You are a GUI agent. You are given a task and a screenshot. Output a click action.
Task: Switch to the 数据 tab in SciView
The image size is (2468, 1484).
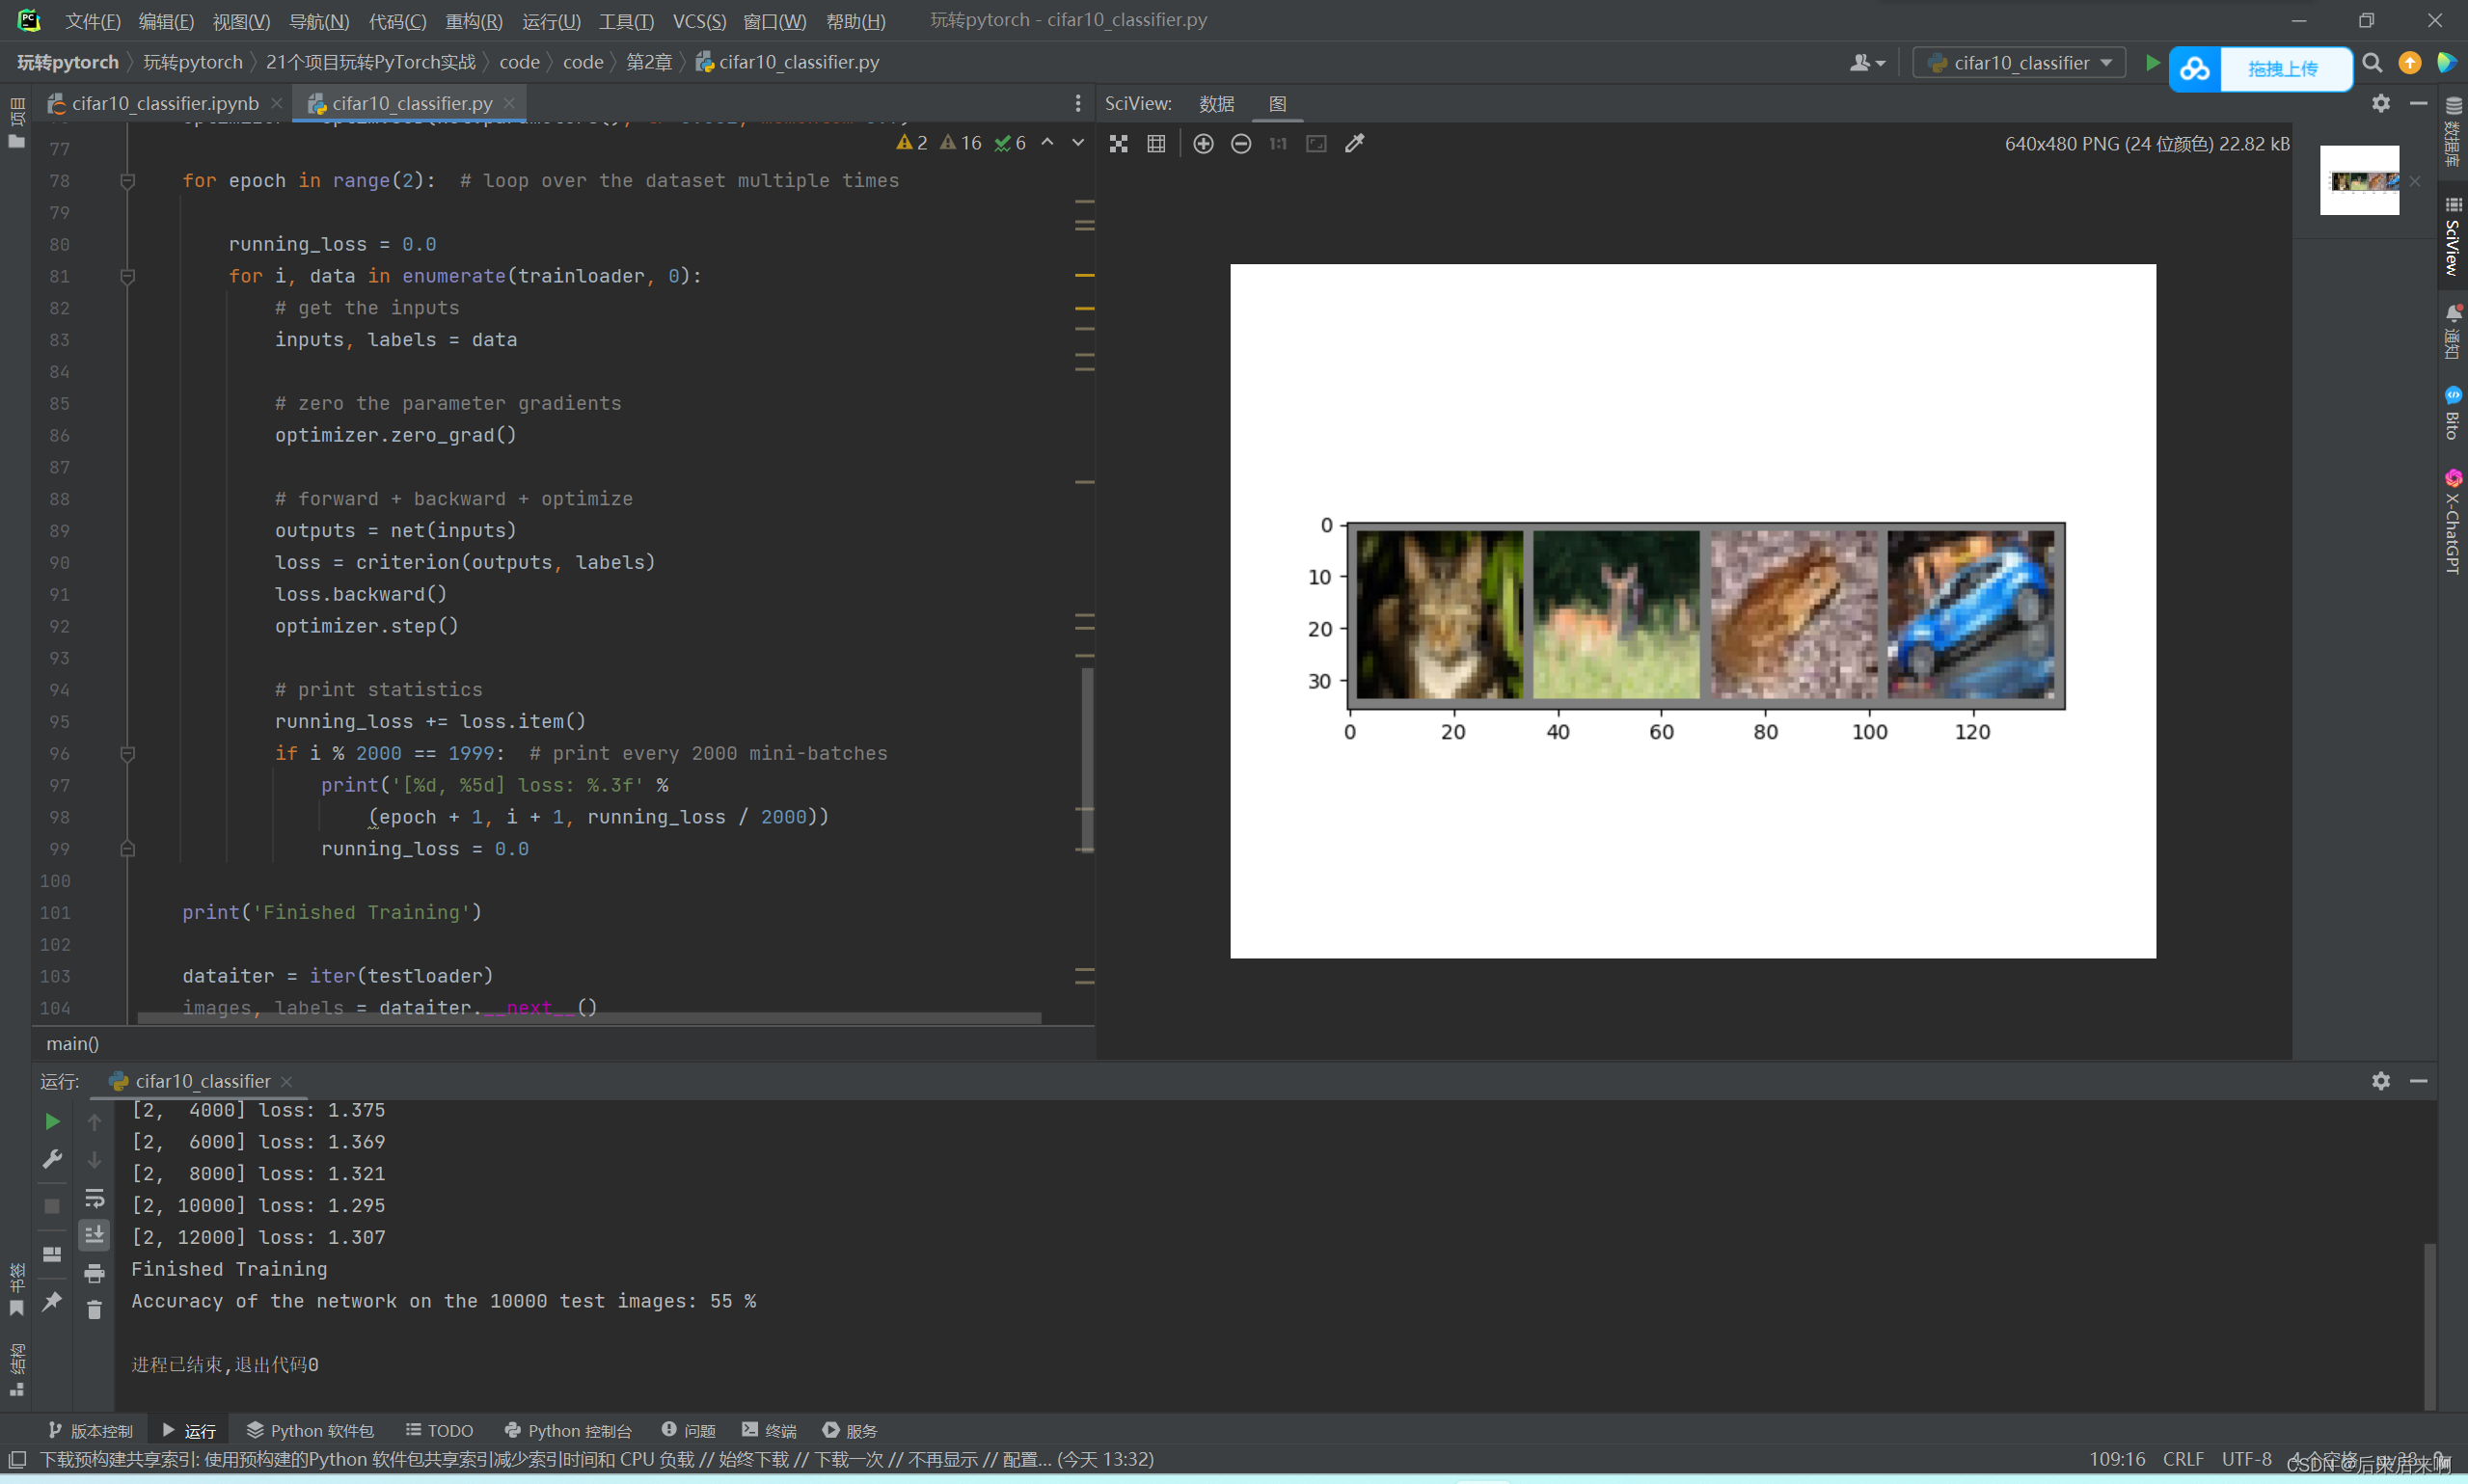click(x=1215, y=103)
